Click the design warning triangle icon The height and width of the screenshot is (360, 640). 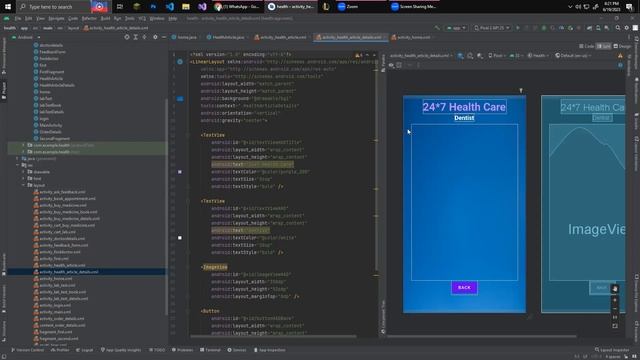click(x=620, y=56)
